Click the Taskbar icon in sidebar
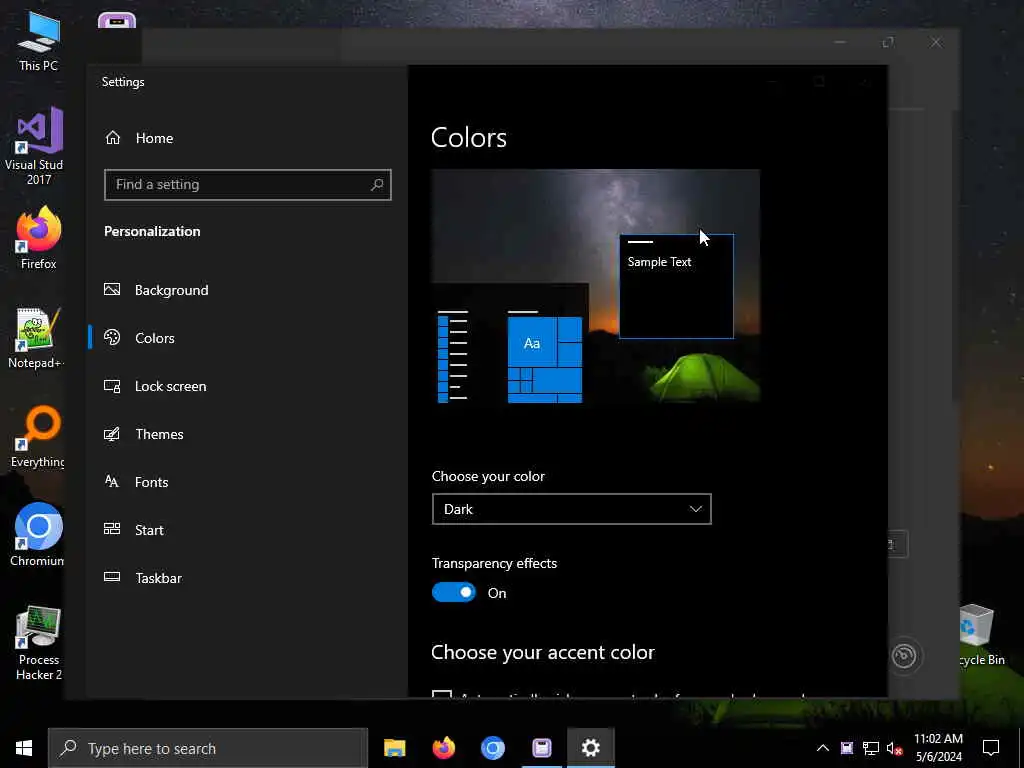Image resolution: width=1024 pixels, height=768 pixels. (x=112, y=577)
